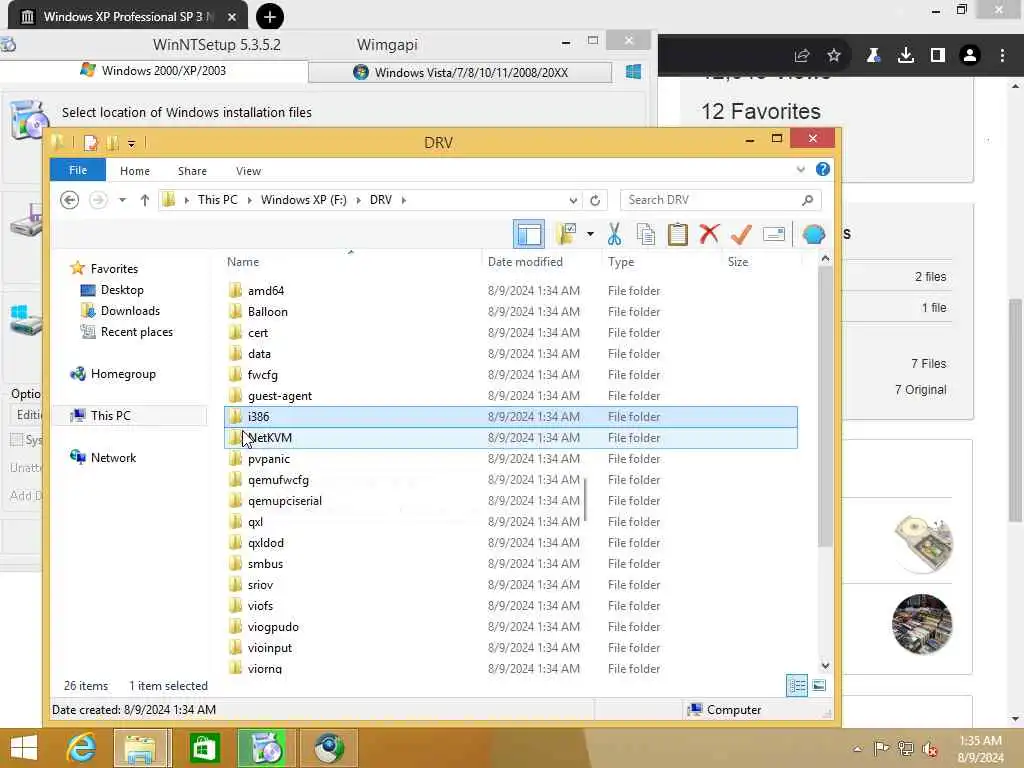Expand the ribbon chevron
Image resolution: width=1024 pixels, height=768 pixels.
click(801, 170)
